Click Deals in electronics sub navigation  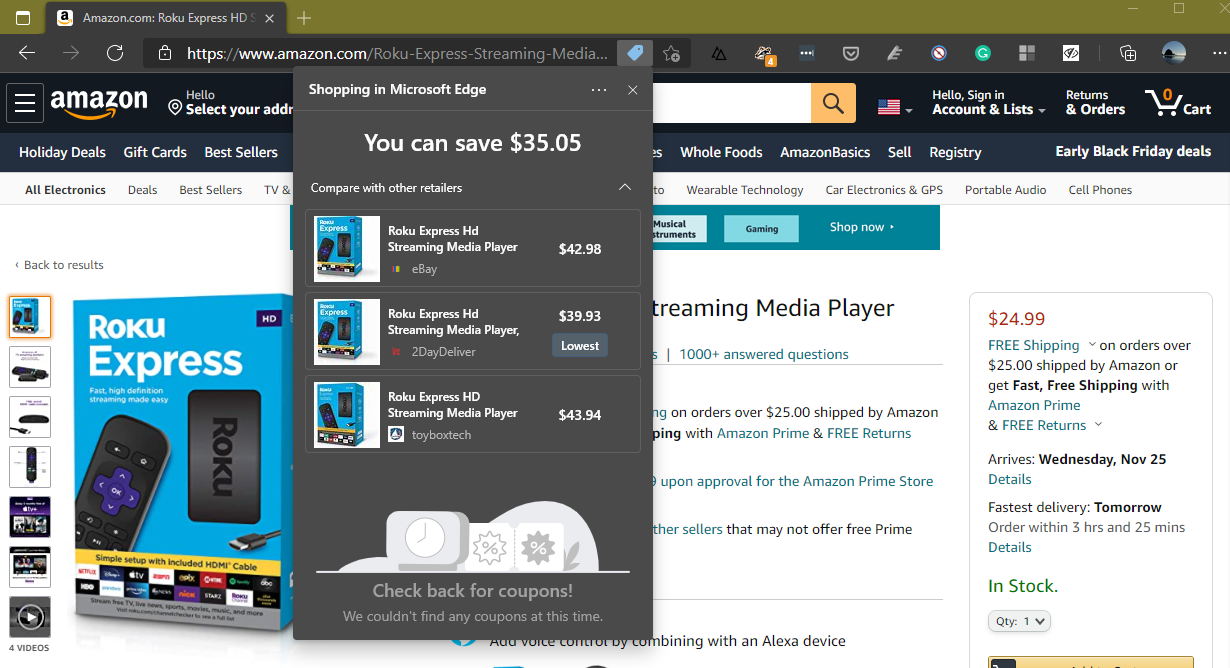pos(142,190)
